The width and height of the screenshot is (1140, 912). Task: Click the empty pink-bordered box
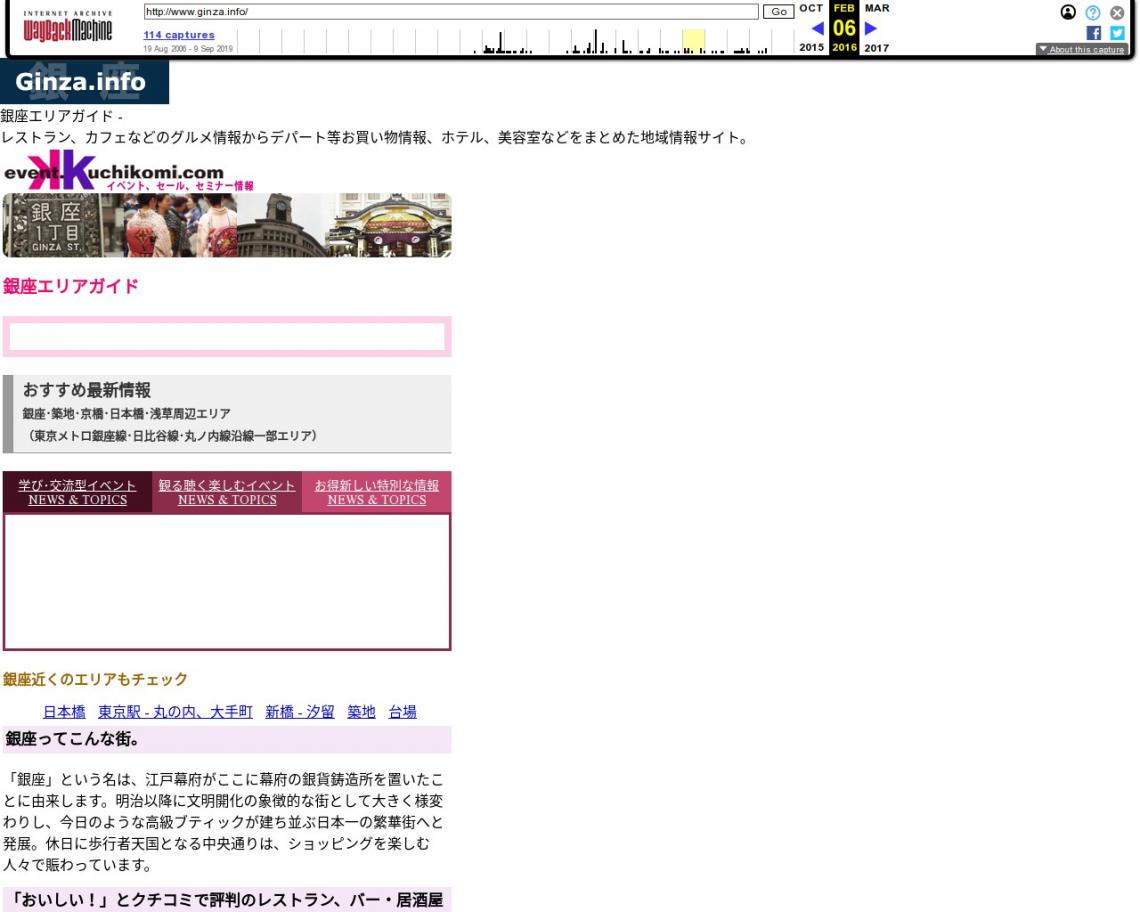227,337
